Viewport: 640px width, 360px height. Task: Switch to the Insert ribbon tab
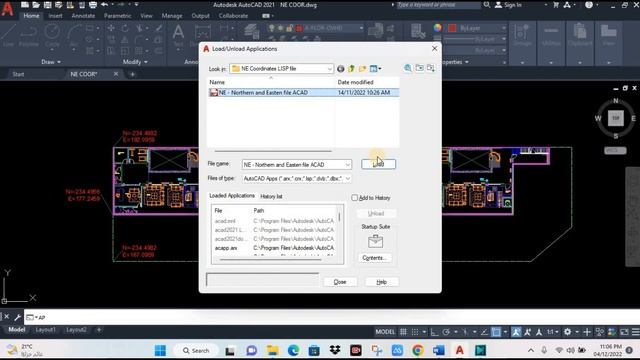click(x=55, y=16)
